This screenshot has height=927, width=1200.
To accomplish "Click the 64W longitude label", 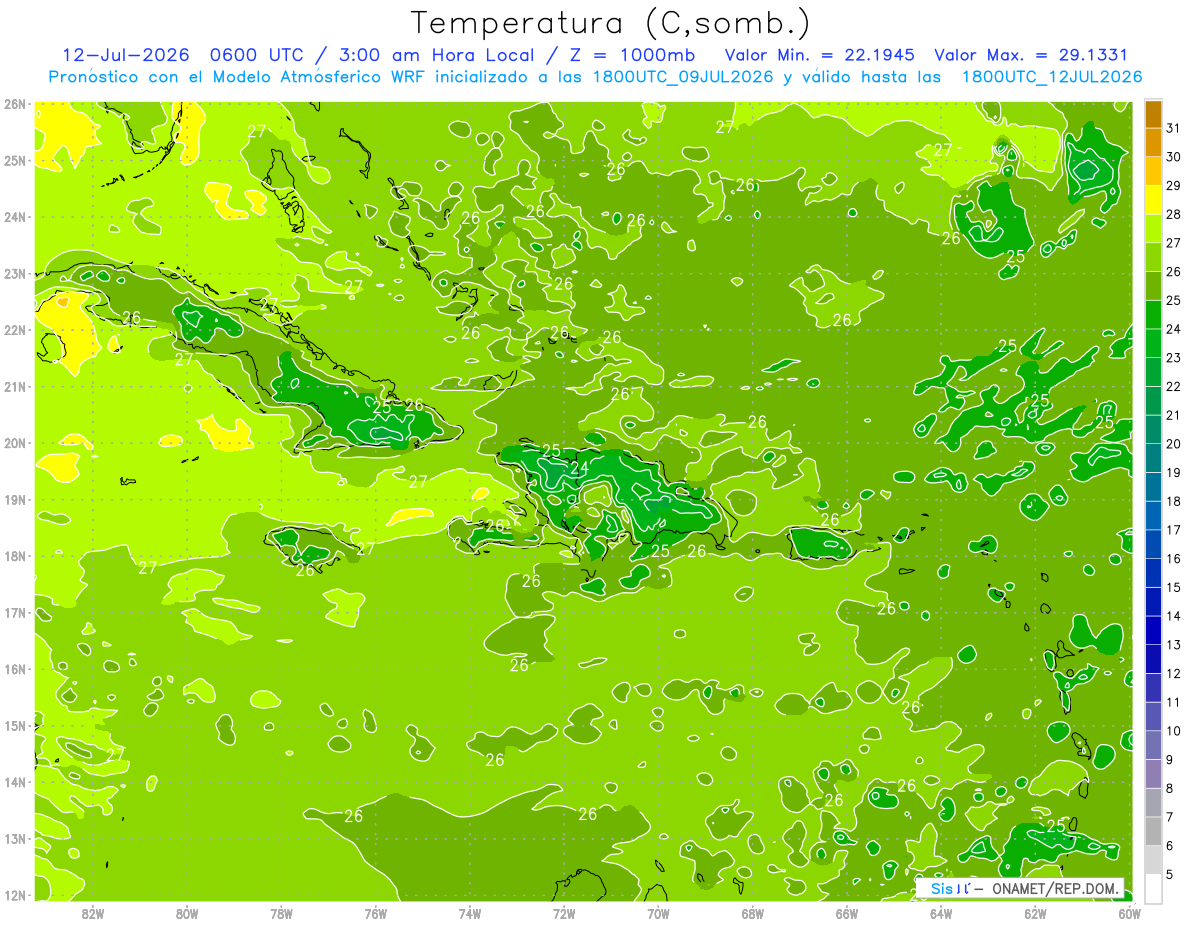I will 941,913.
